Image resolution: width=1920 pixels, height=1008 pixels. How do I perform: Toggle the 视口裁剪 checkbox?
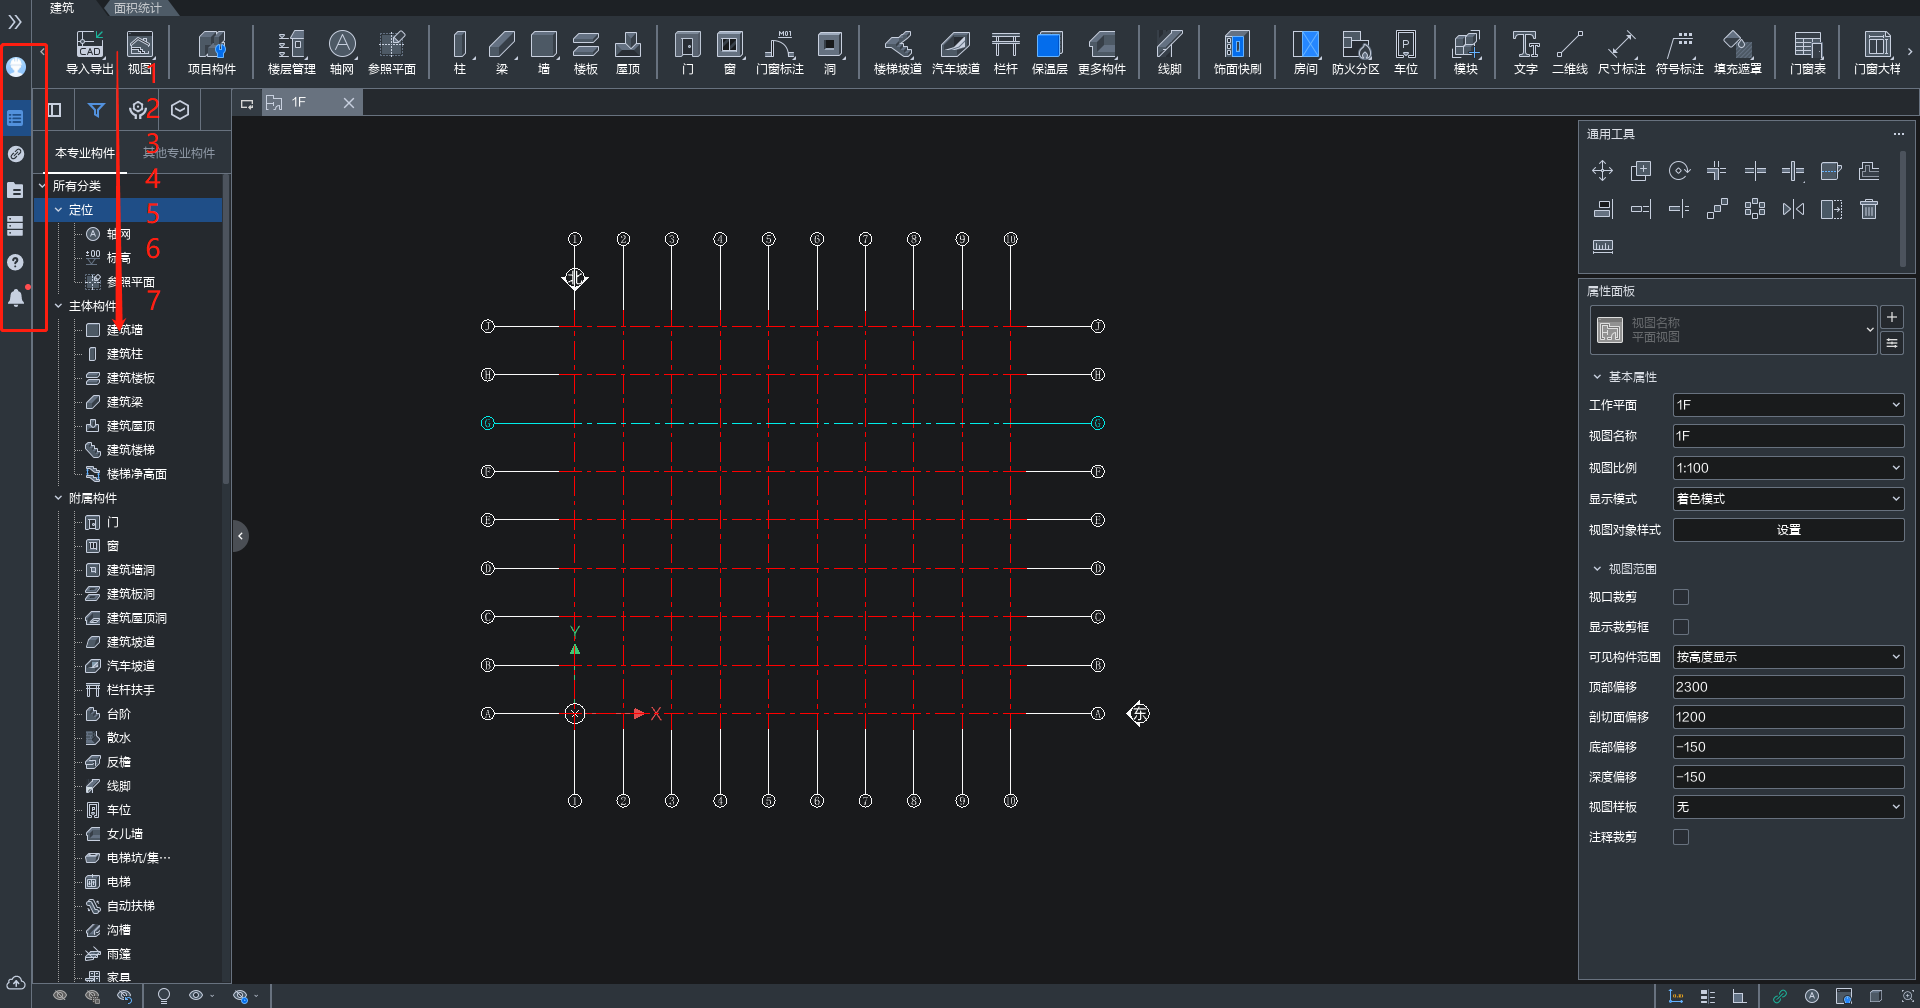pyautogui.click(x=1681, y=597)
